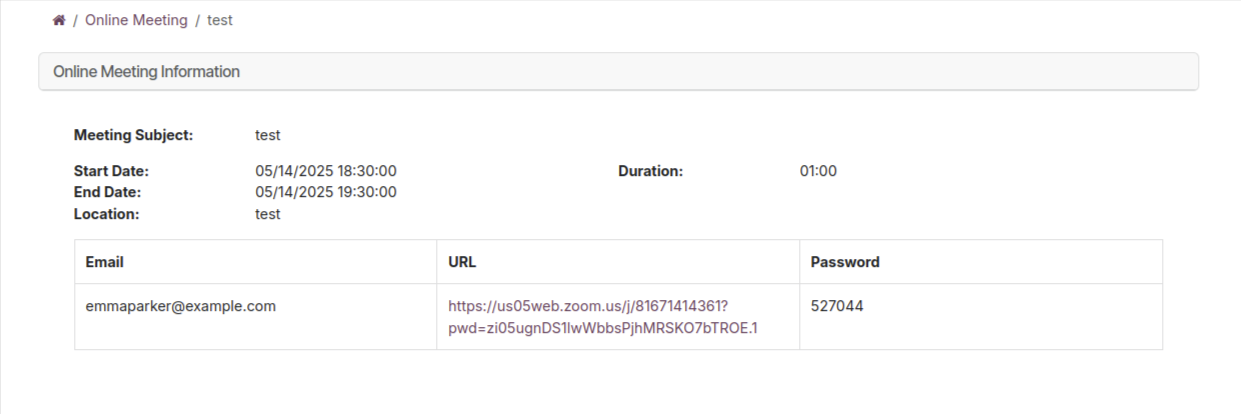Screen dimensions: 1241x414
Task: Click the password value 527044
Action: pyautogui.click(x=837, y=306)
